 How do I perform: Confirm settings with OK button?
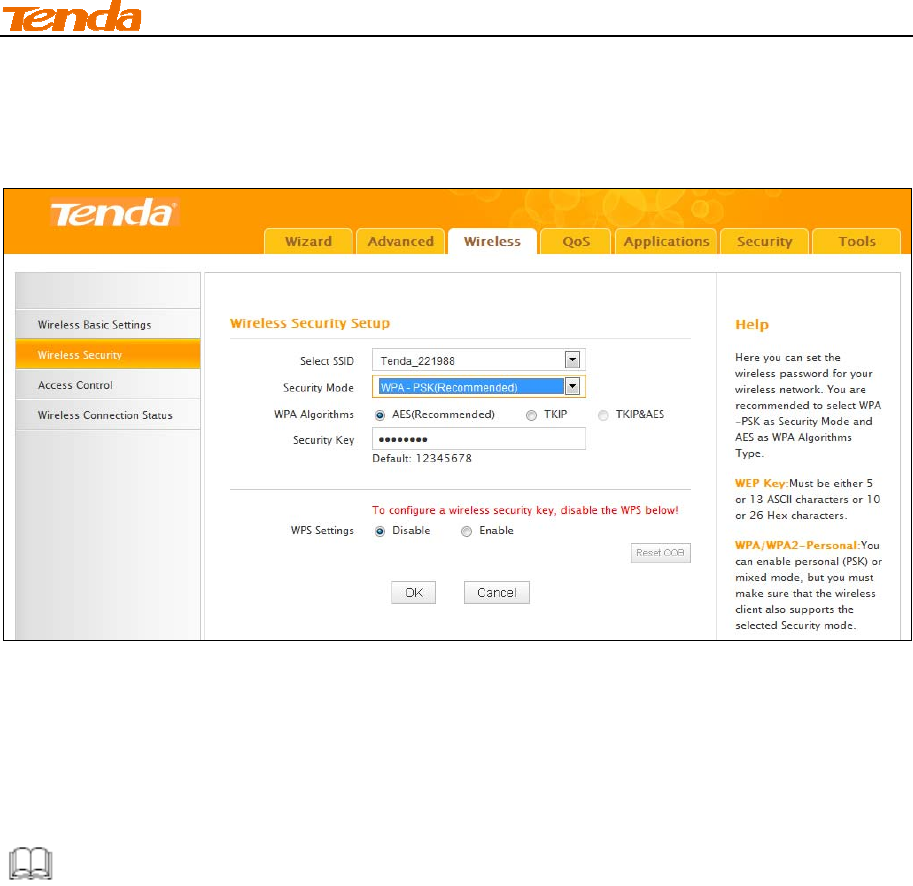coord(413,593)
